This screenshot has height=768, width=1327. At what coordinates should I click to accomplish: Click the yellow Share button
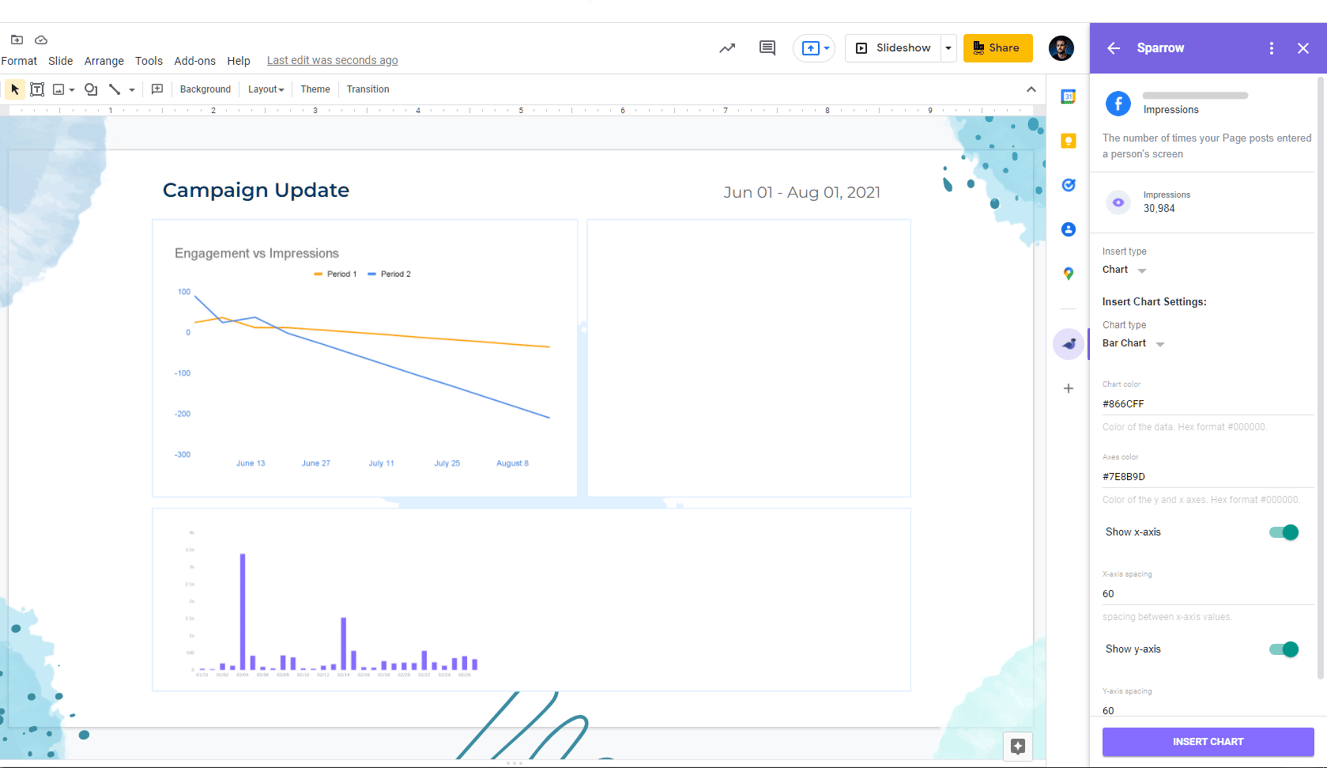point(998,48)
